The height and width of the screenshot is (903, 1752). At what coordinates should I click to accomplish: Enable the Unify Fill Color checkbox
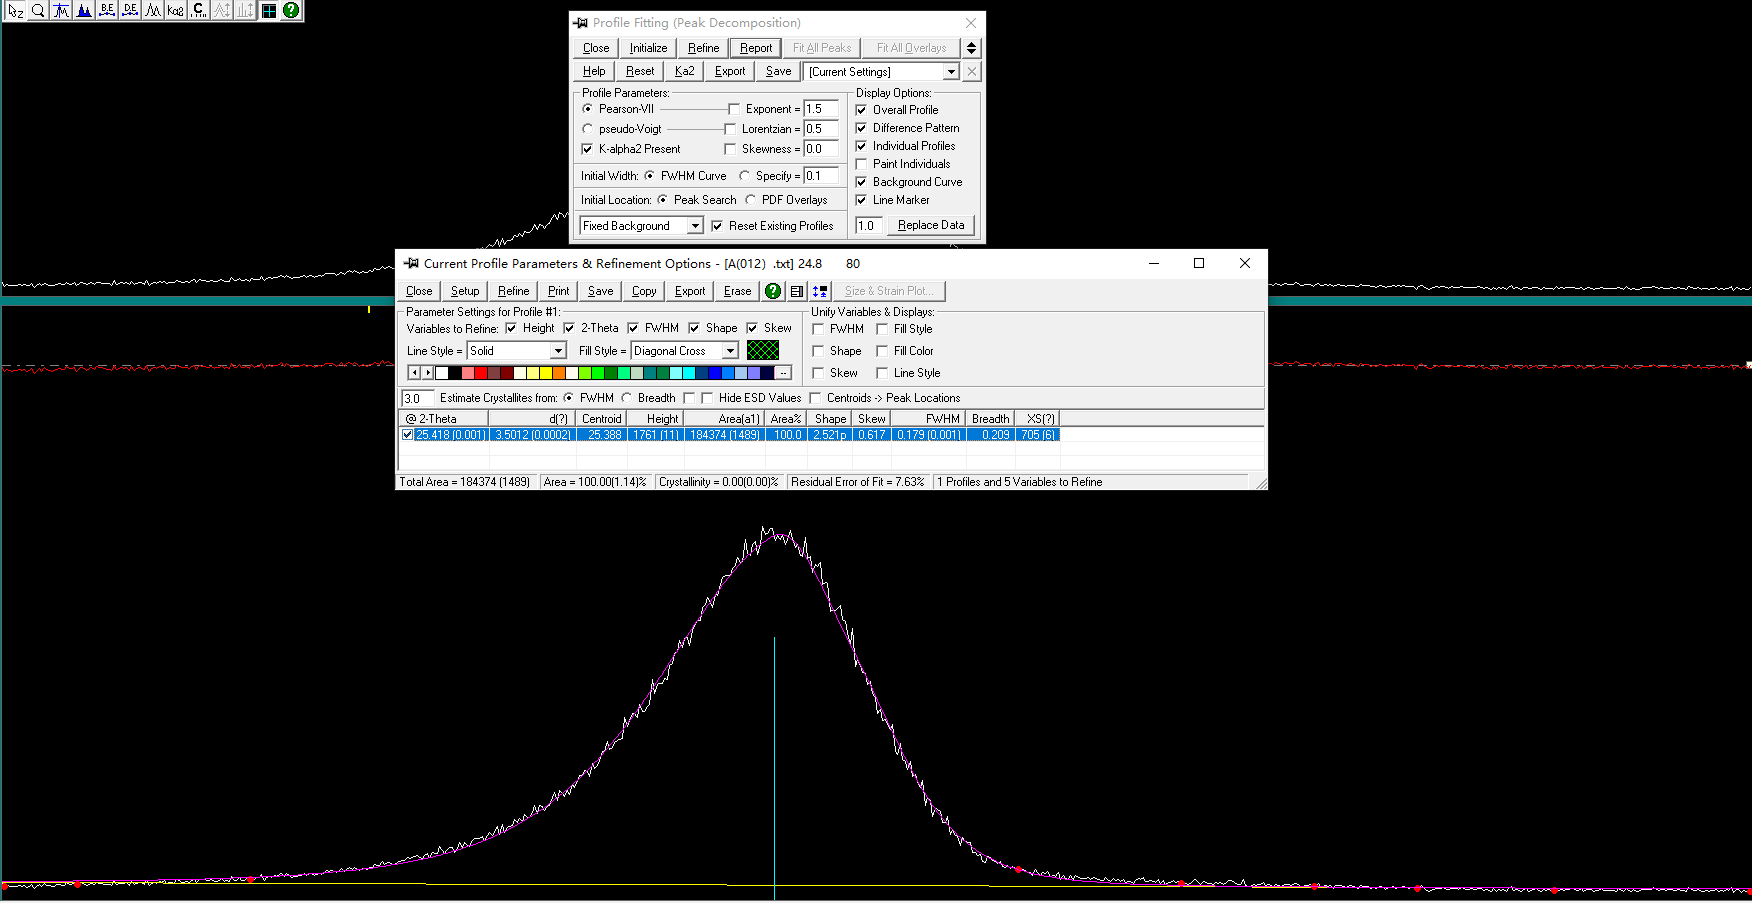point(882,351)
